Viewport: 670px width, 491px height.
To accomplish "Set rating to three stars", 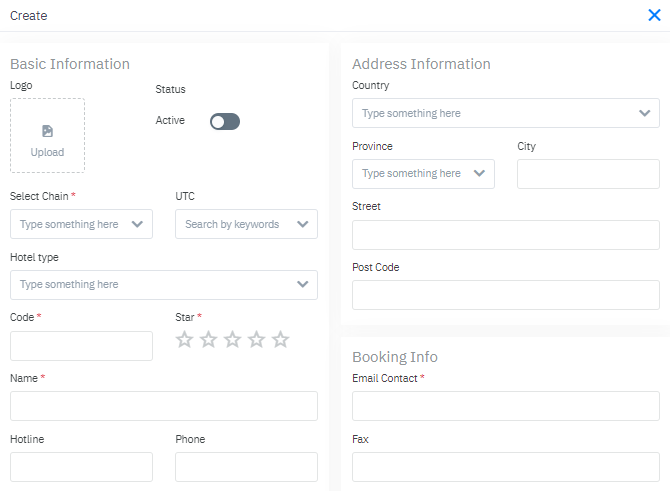I will pos(232,340).
